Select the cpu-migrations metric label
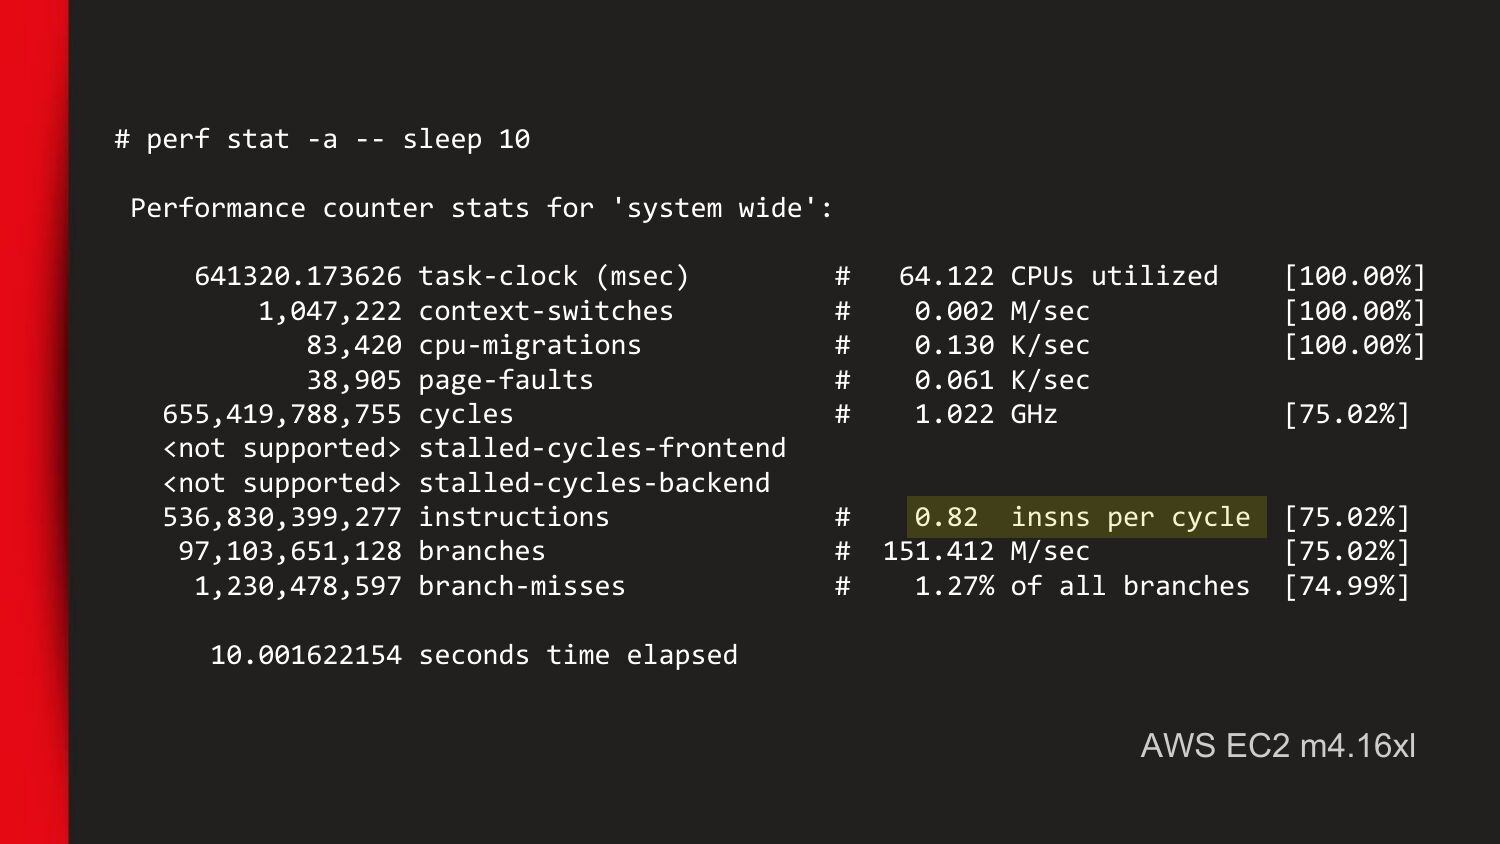 pos(530,345)
